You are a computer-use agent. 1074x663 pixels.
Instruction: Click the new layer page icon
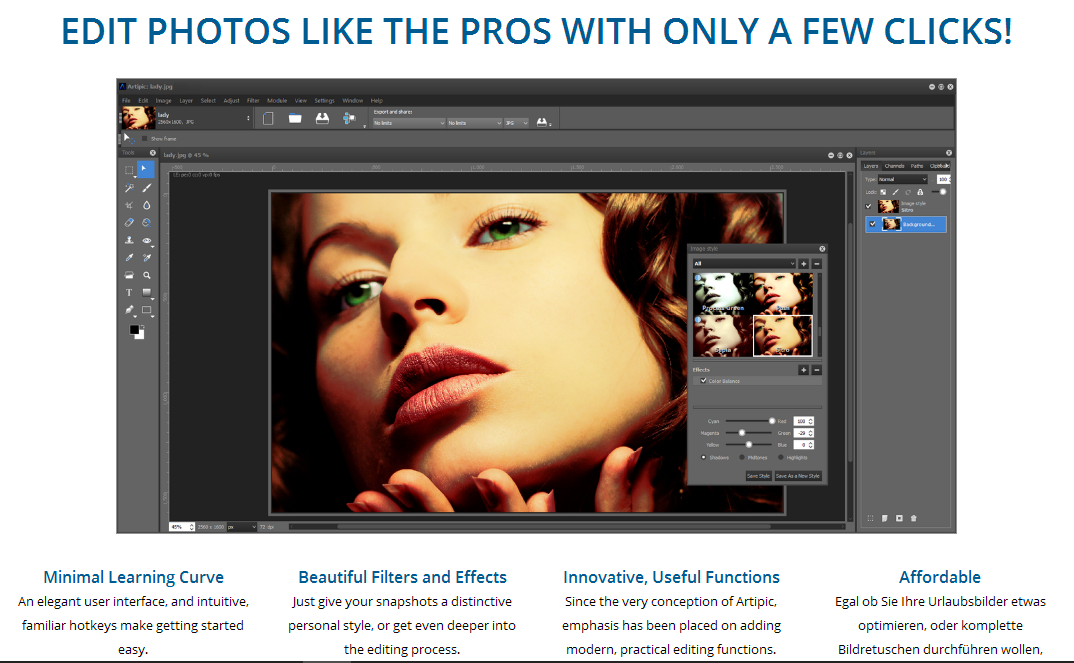click(884, 518)
